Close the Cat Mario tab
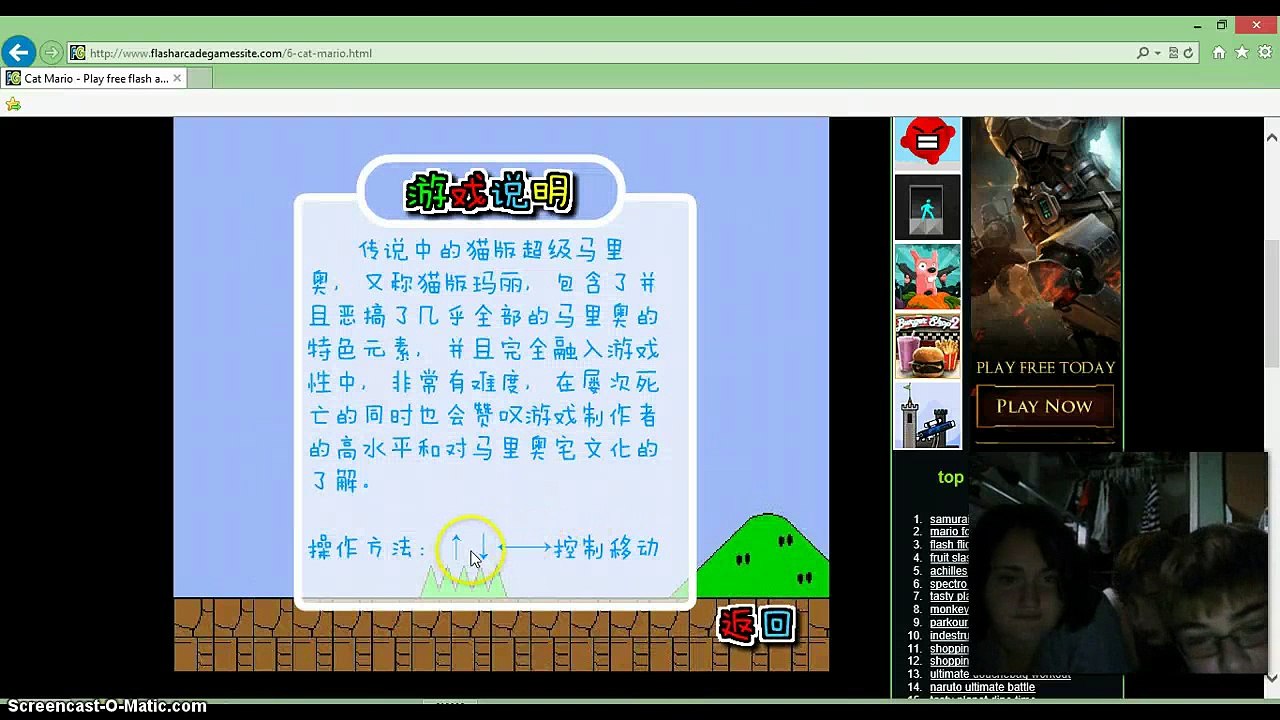The height and width of the screenshot is (720, 1280). pyautogui.click(x=177, y=78)
